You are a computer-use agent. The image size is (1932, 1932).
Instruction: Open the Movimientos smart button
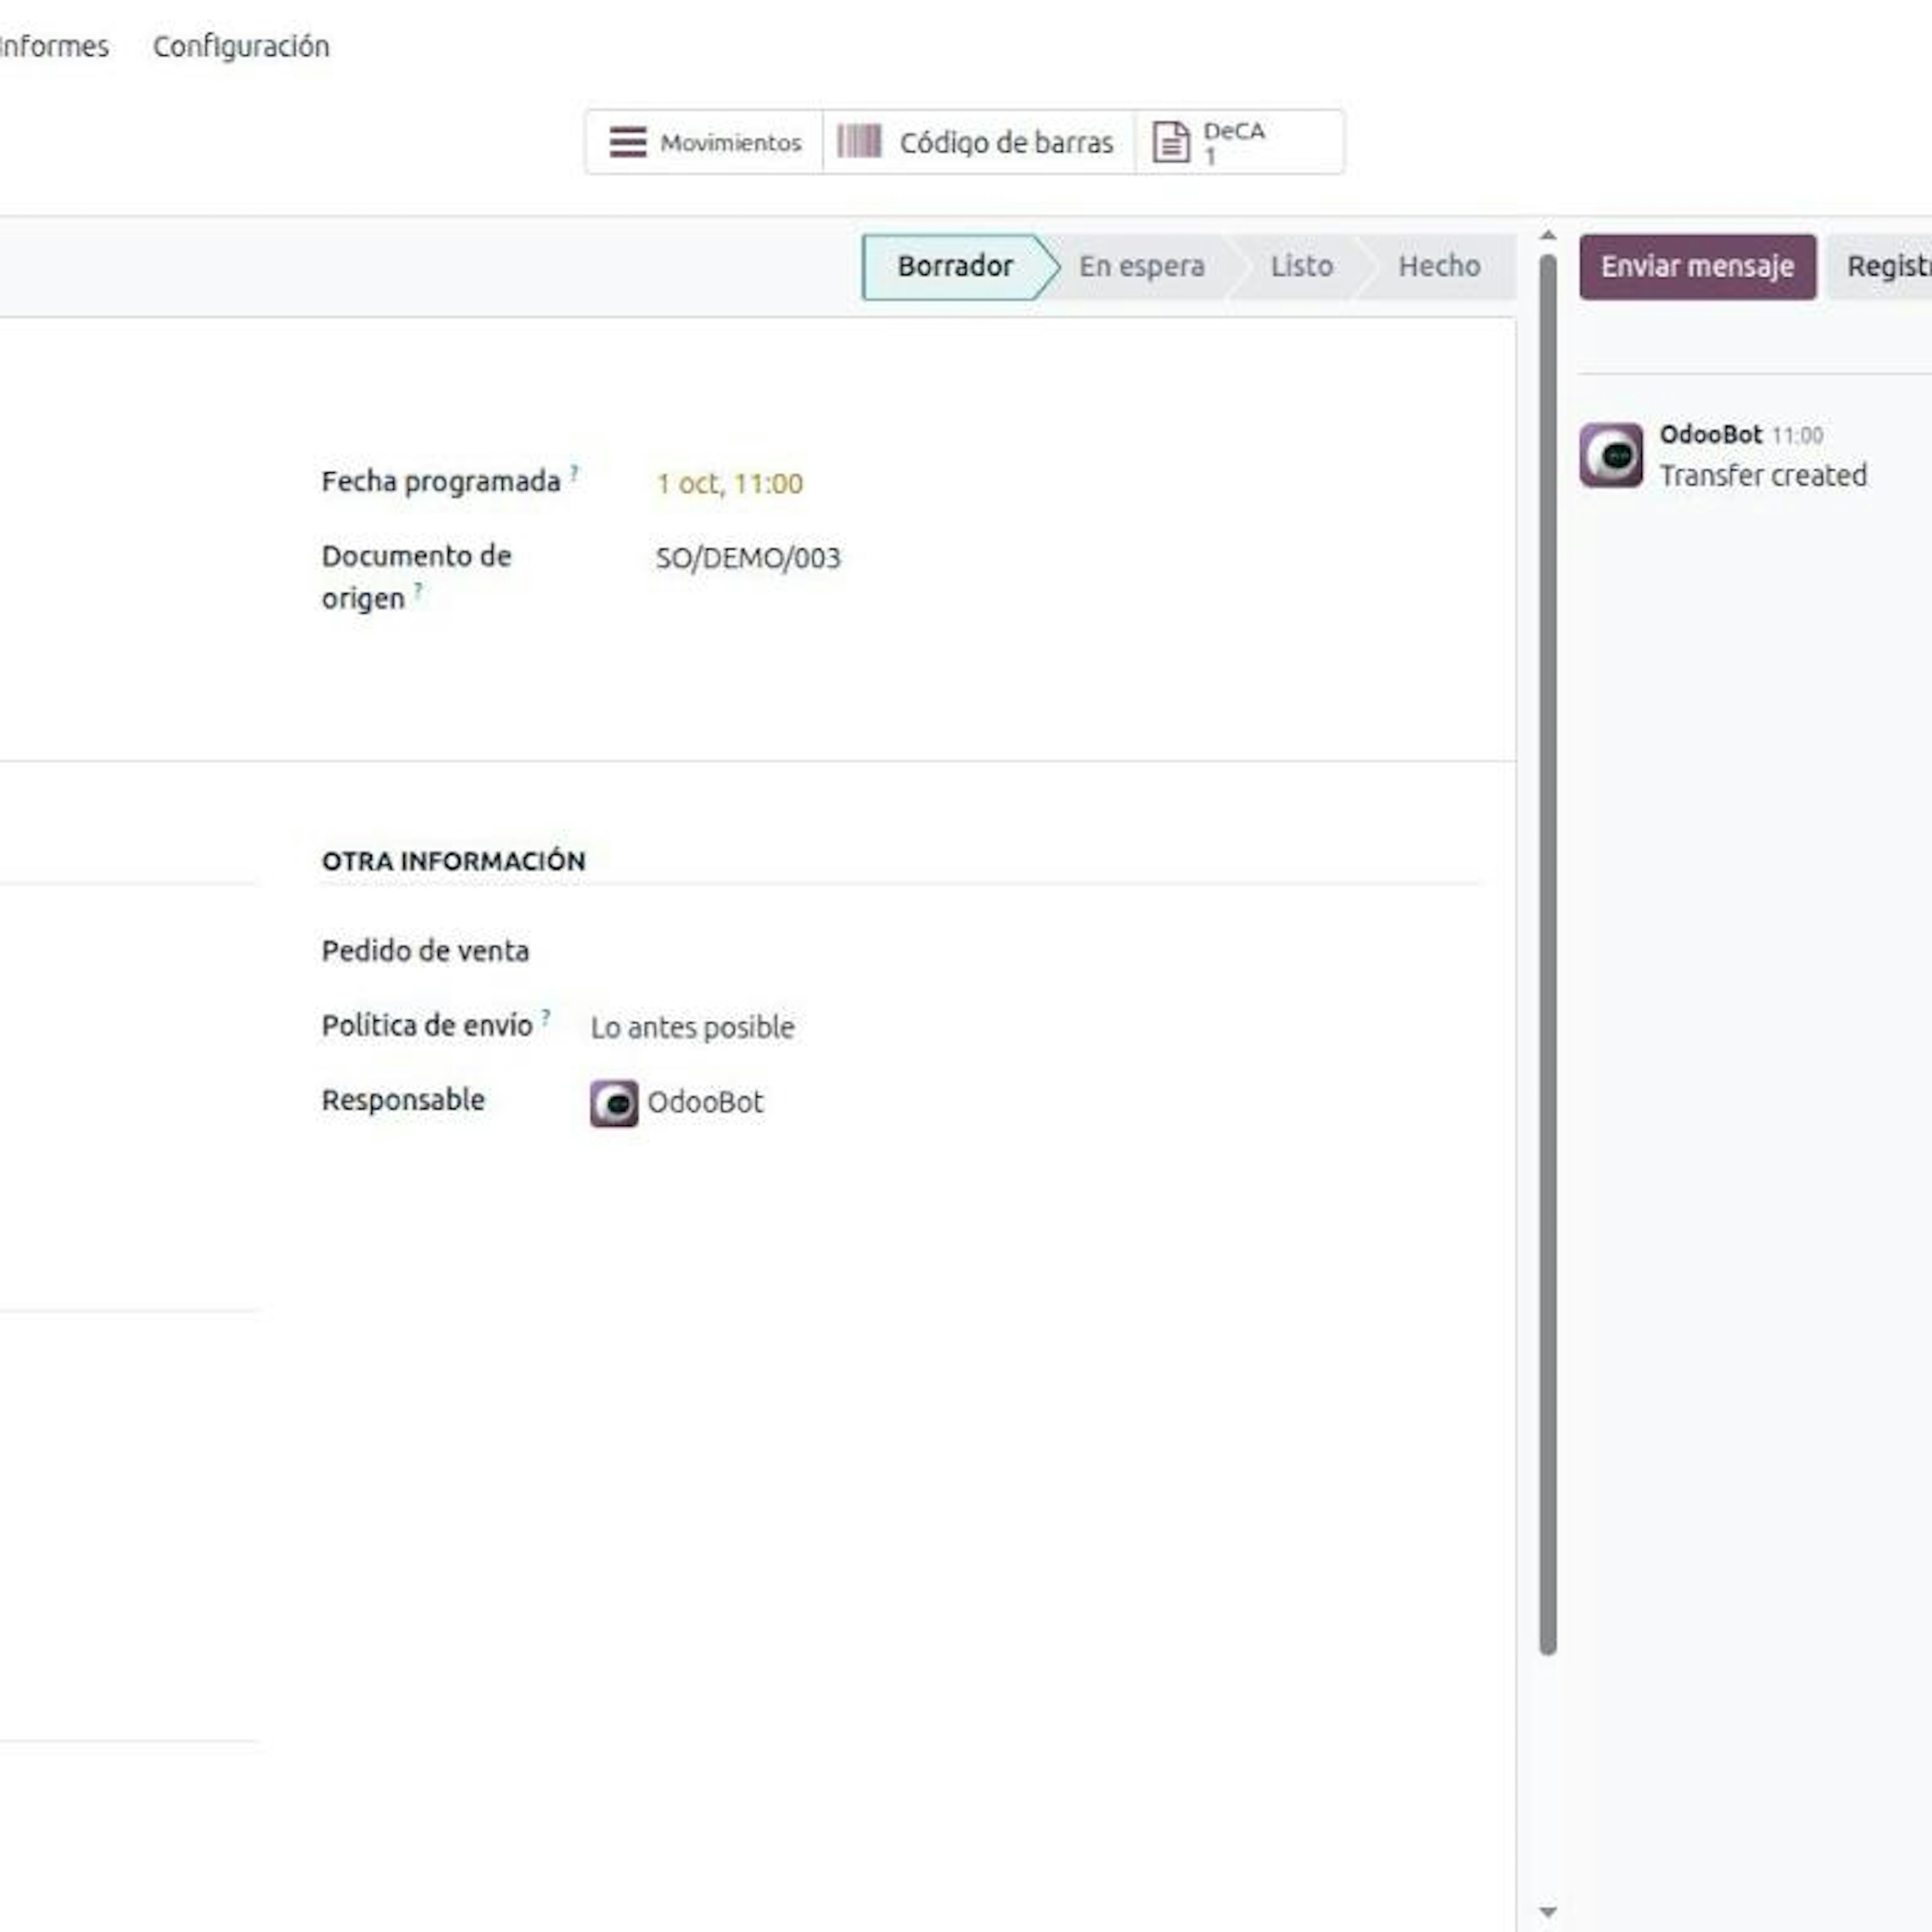704,142
